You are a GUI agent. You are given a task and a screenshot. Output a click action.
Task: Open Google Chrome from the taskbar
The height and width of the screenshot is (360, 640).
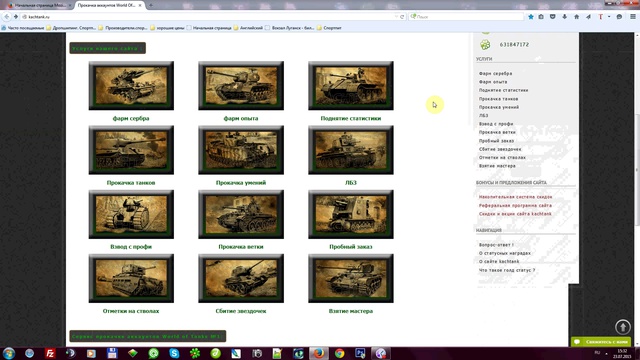pyautogui.click(x=339, y=353)
